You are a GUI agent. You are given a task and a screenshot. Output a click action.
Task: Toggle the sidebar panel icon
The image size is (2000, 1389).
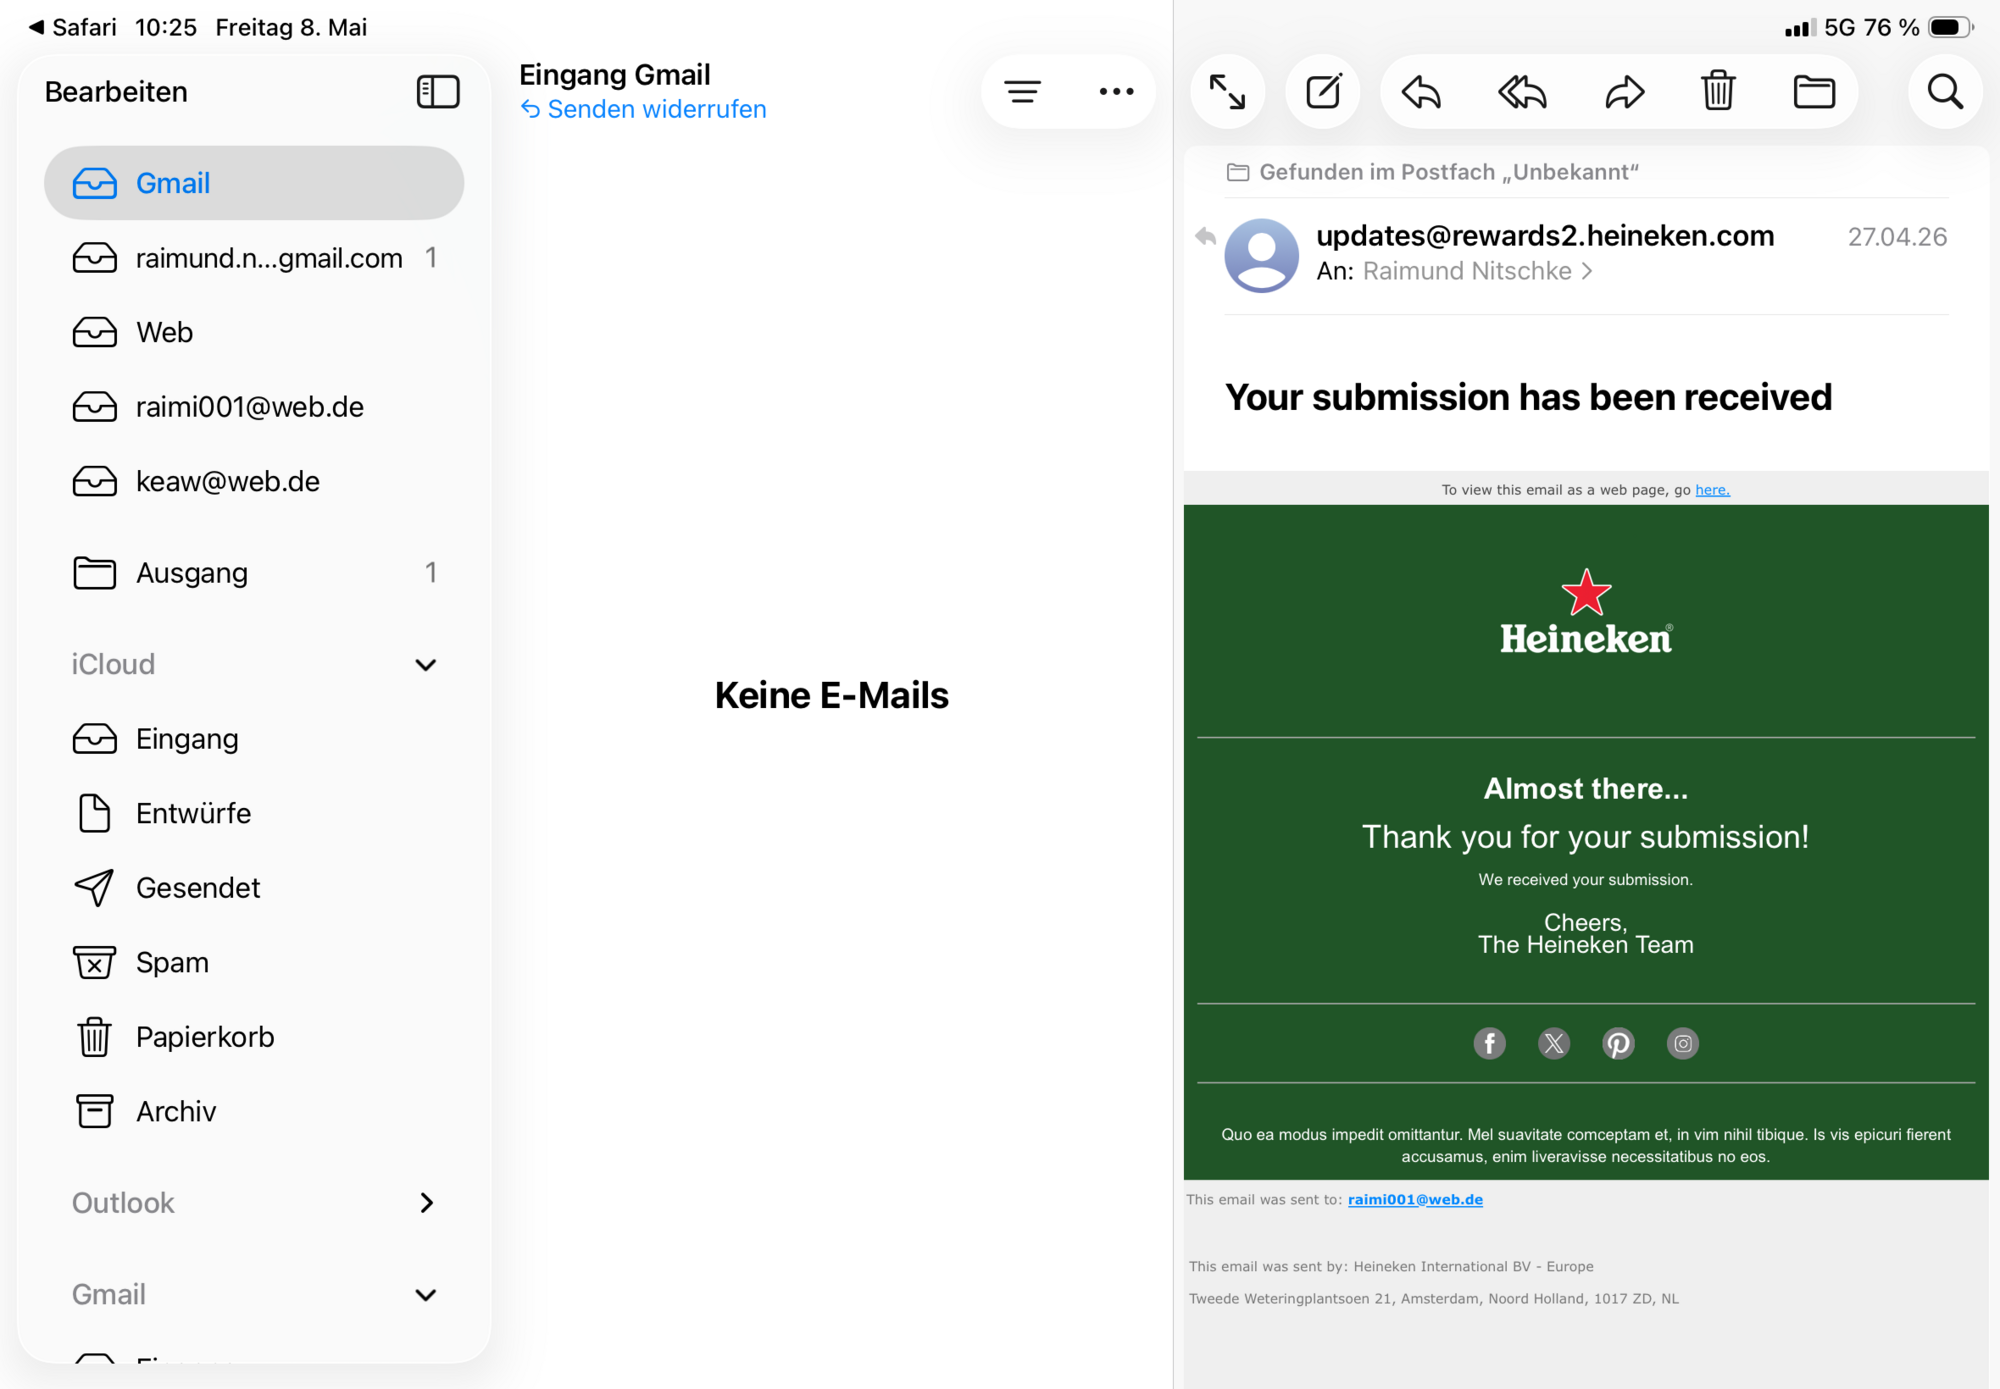(438, 92)
